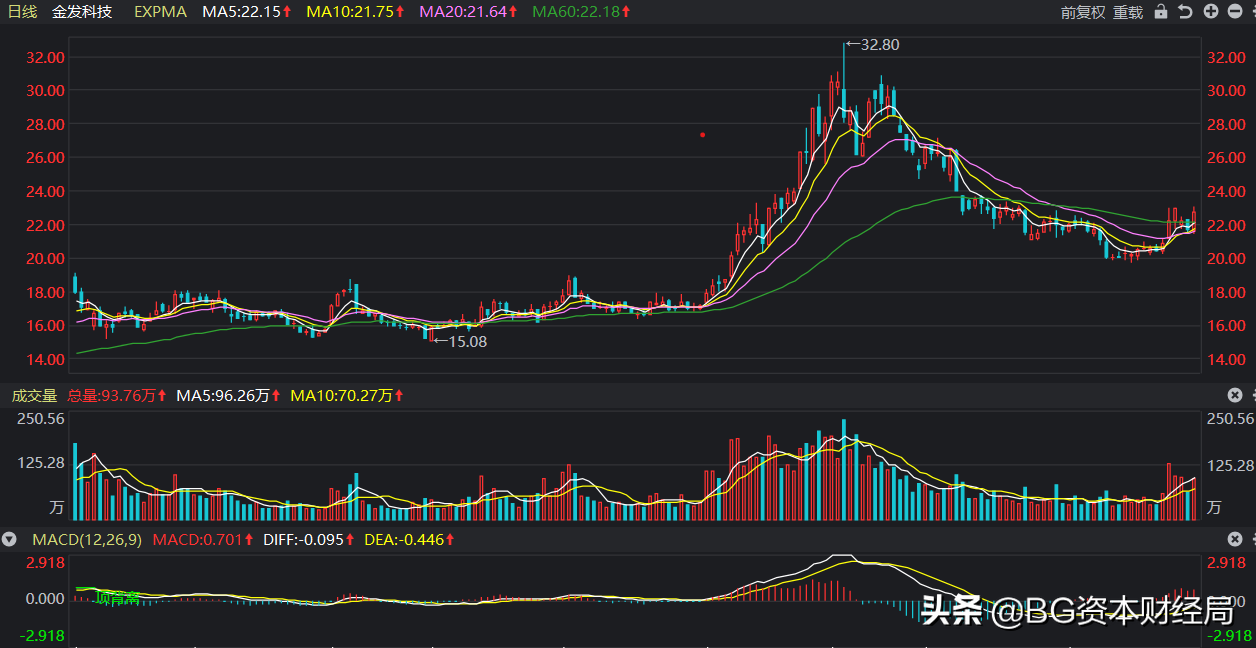Viewport: 1256px width, 648px height.
Task: Click the volume MA10:70.27万 label
Action: click(x=346, y=395)
